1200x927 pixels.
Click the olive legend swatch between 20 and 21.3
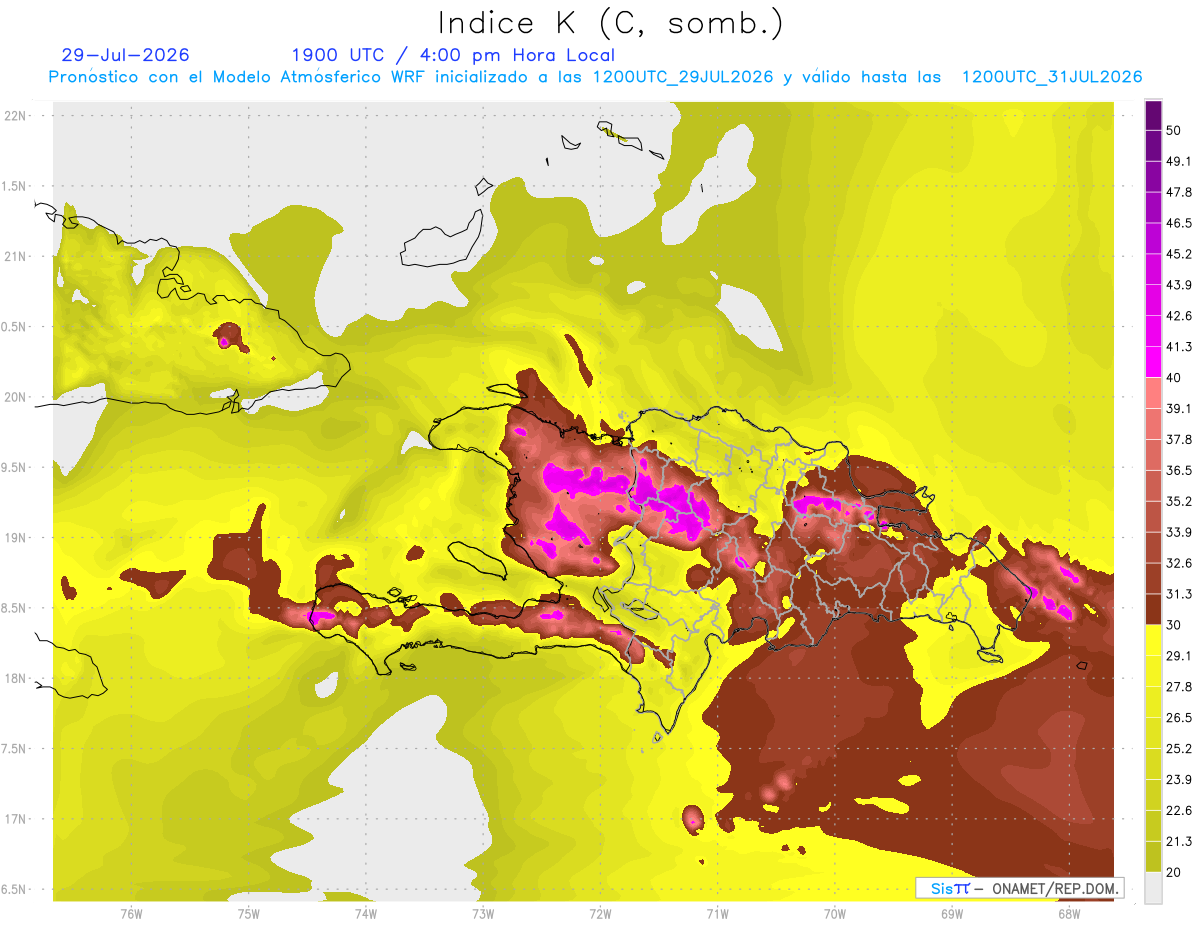[x=1153, y=856]
